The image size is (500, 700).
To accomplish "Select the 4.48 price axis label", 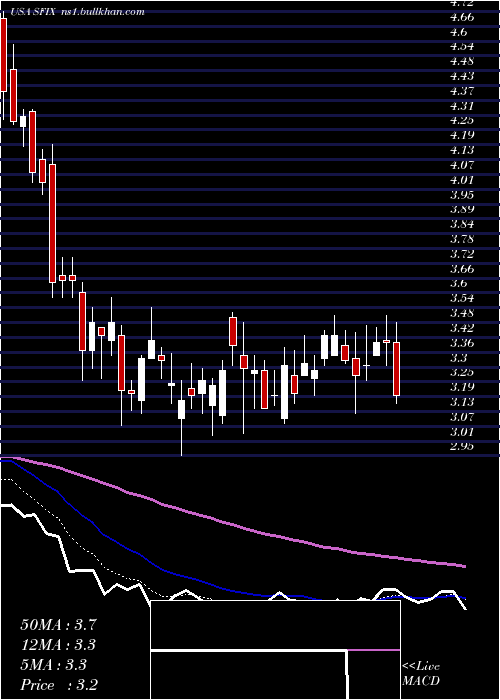I will click(x=461, y=61).
